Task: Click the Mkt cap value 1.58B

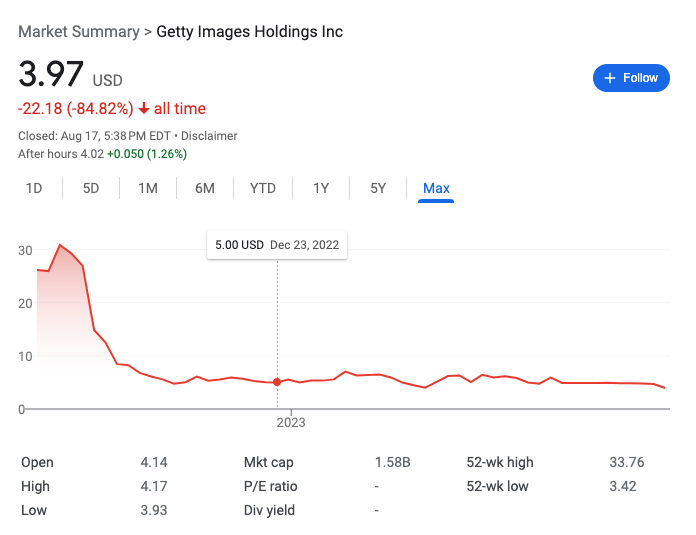Action: [x=392, y=462]
